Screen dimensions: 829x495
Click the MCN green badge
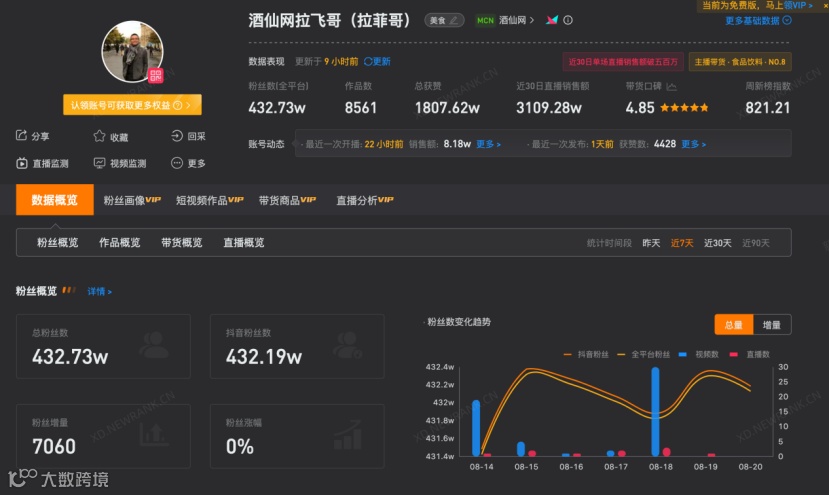(485, 20)
